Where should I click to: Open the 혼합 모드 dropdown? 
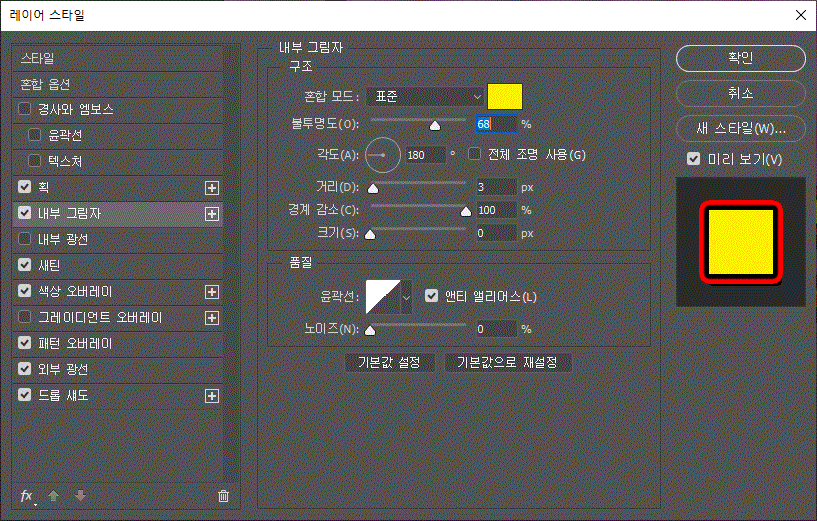pos(425,96)
